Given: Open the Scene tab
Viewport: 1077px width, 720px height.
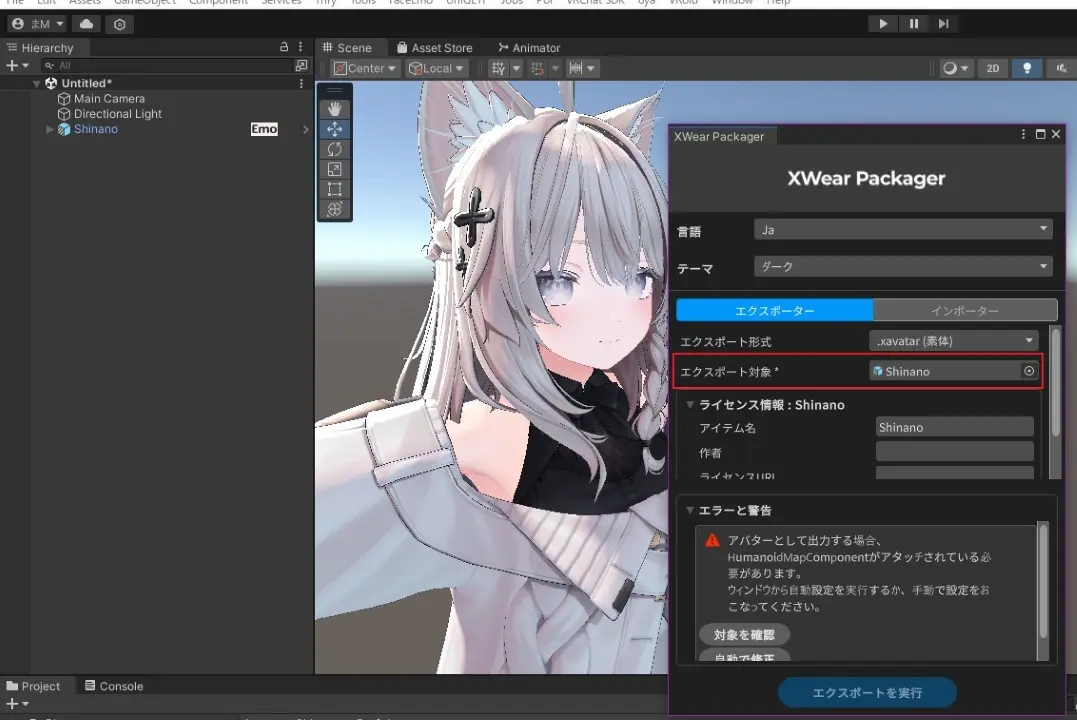Looking at the screenshot, I should tap(348, 47).
